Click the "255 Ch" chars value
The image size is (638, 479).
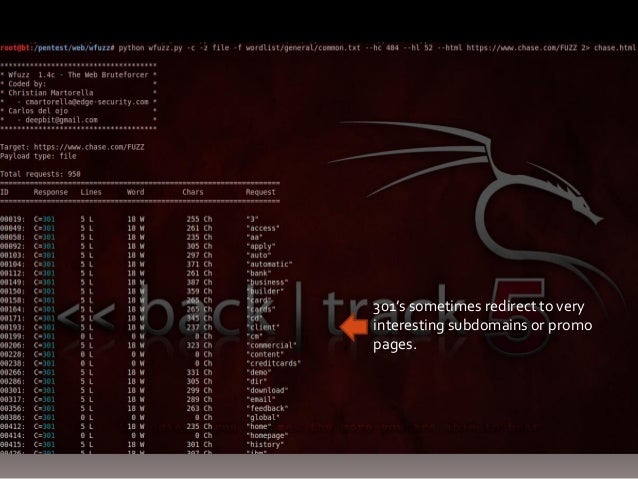(x=199, y=219)
